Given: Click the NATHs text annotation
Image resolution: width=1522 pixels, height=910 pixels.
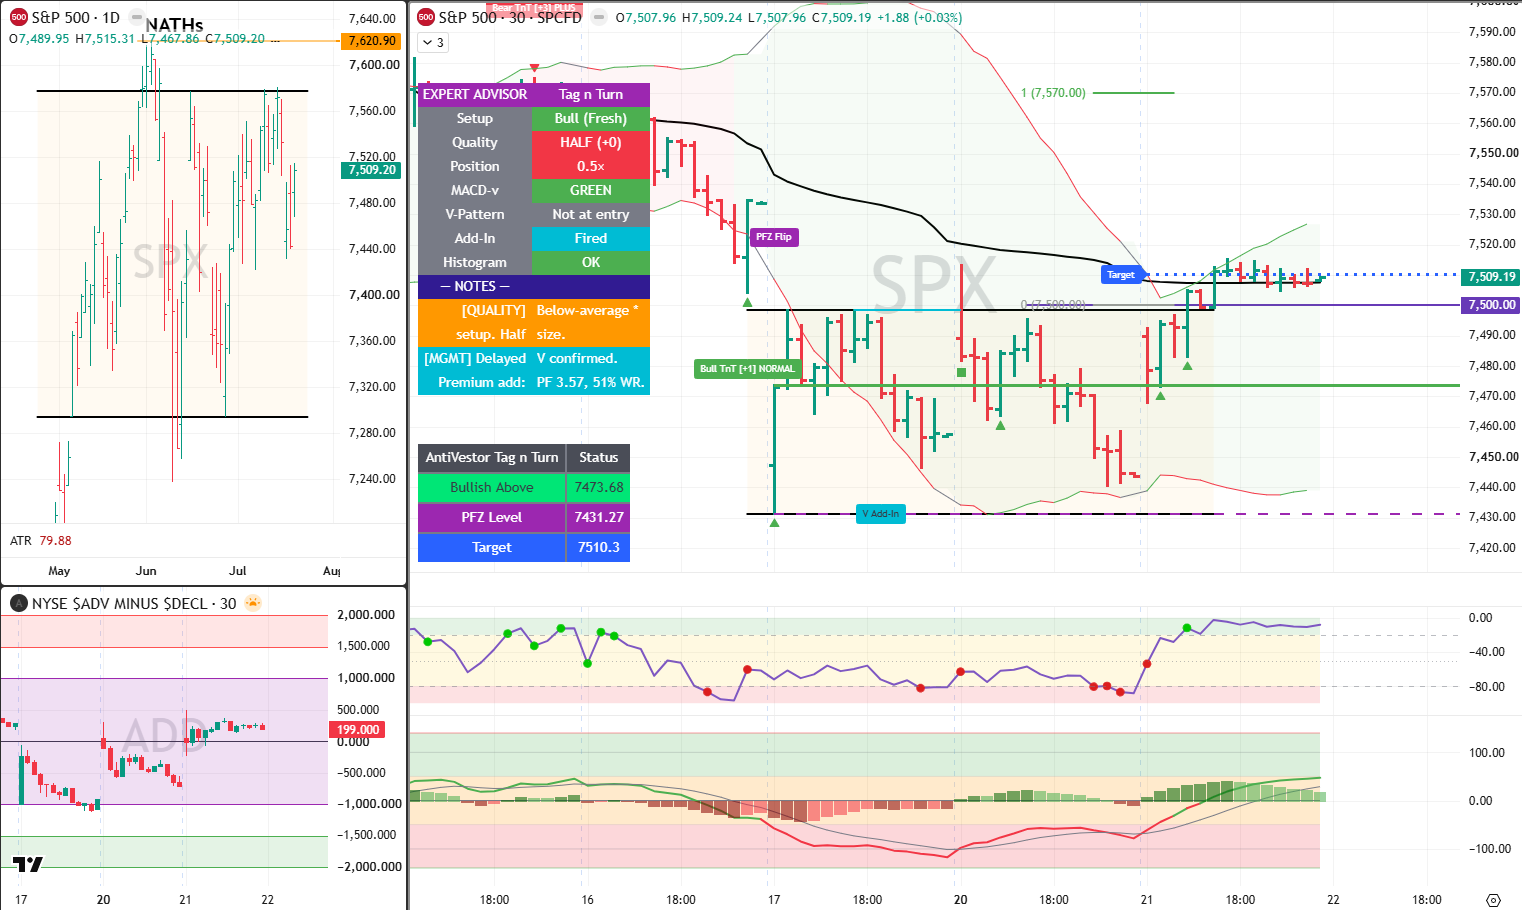Looking at the screenshot, I should pos(174,25).
